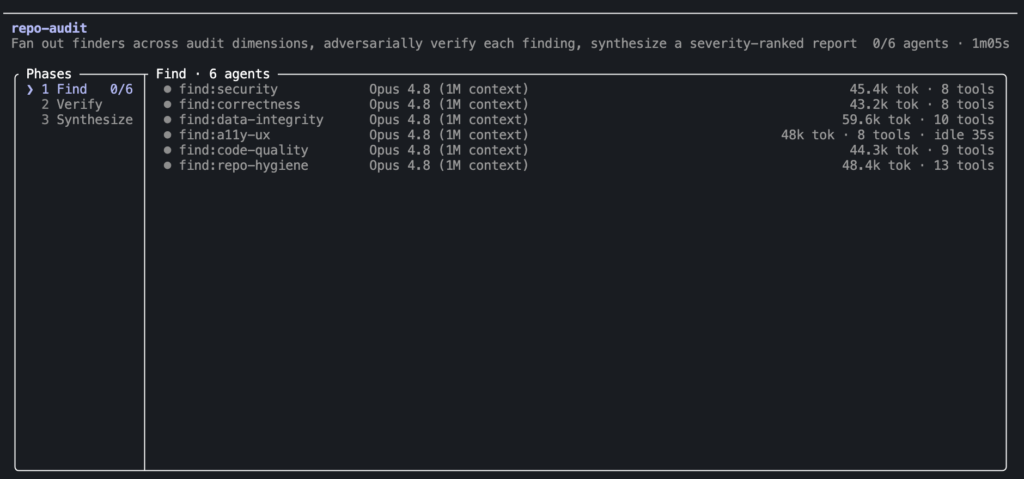Click the 0/6 agents summary in header
This screenshot has width=1024, height=479.
pos(910,44)
